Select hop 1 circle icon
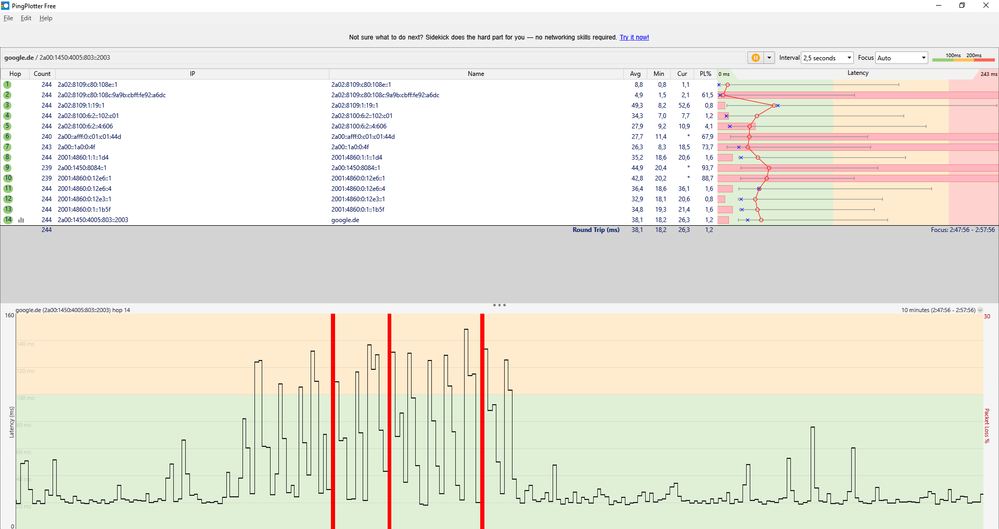999x529 pixels. click(x=8, y=84)
